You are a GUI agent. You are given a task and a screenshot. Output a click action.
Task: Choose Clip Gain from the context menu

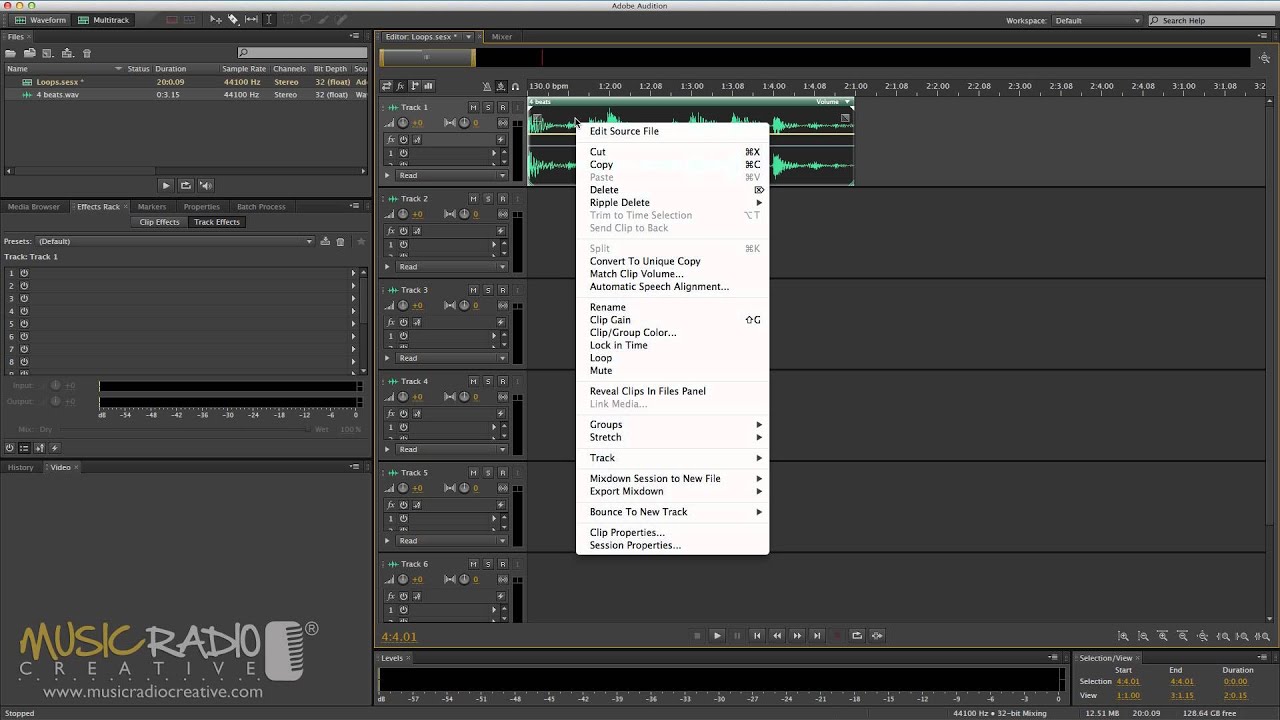click(610, 320)
